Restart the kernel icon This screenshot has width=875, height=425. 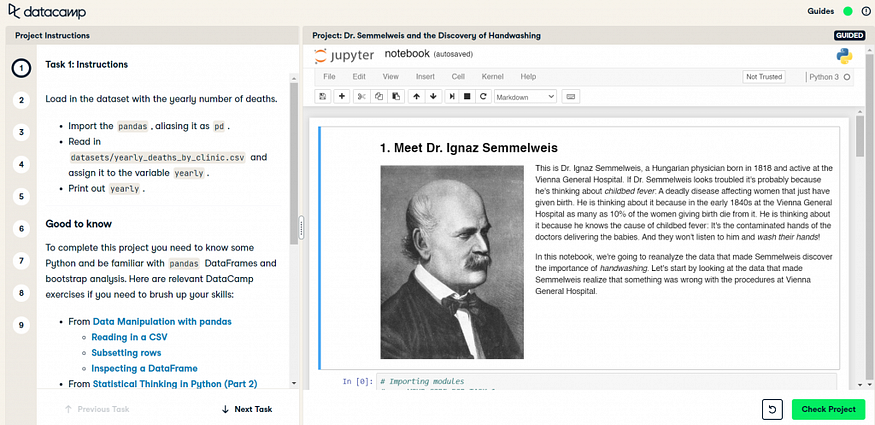point(483,96)
